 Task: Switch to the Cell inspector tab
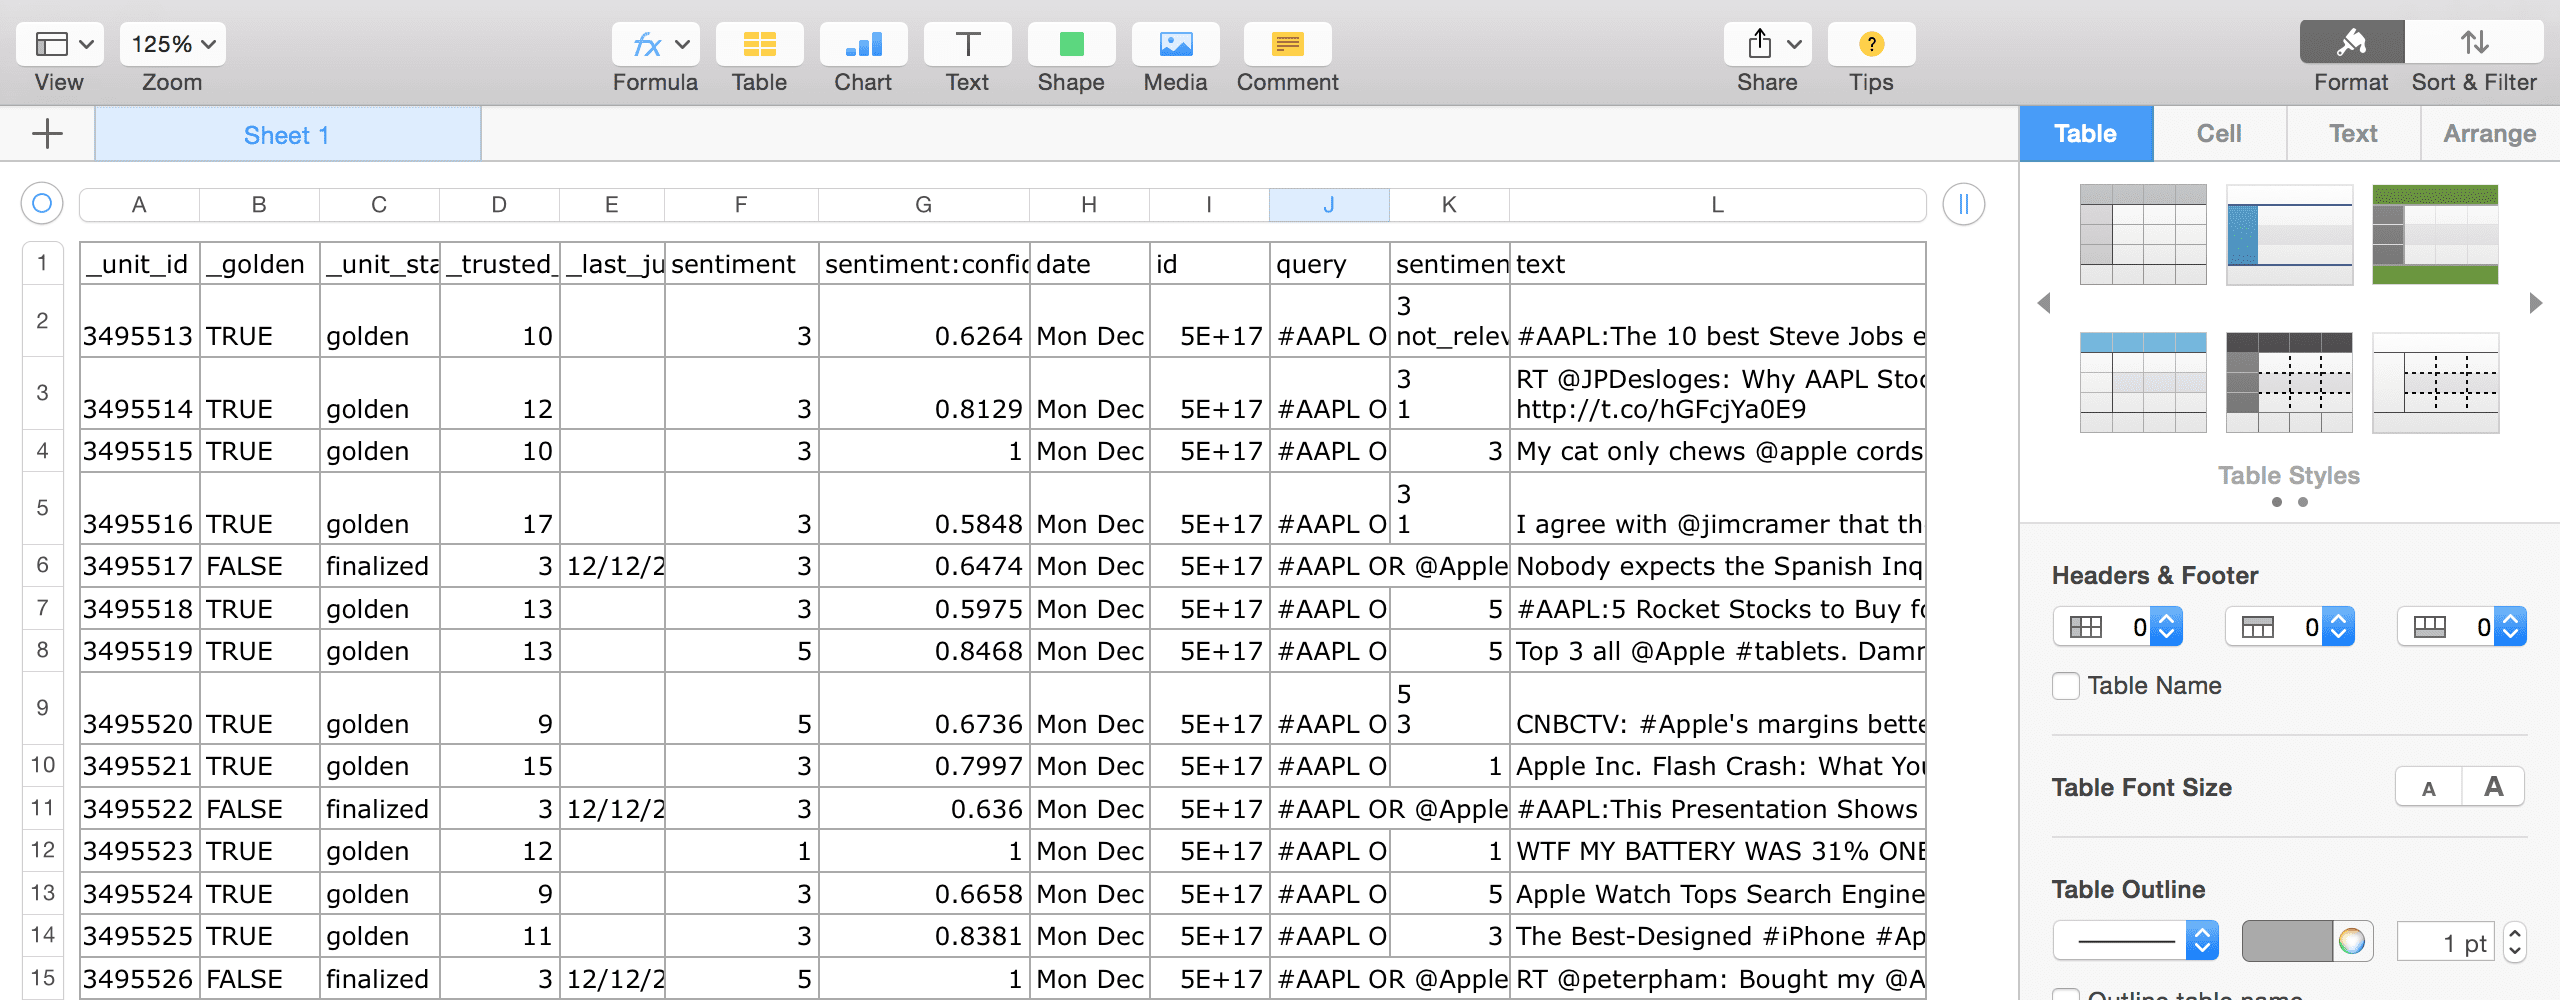click(x=2218, y=133)
